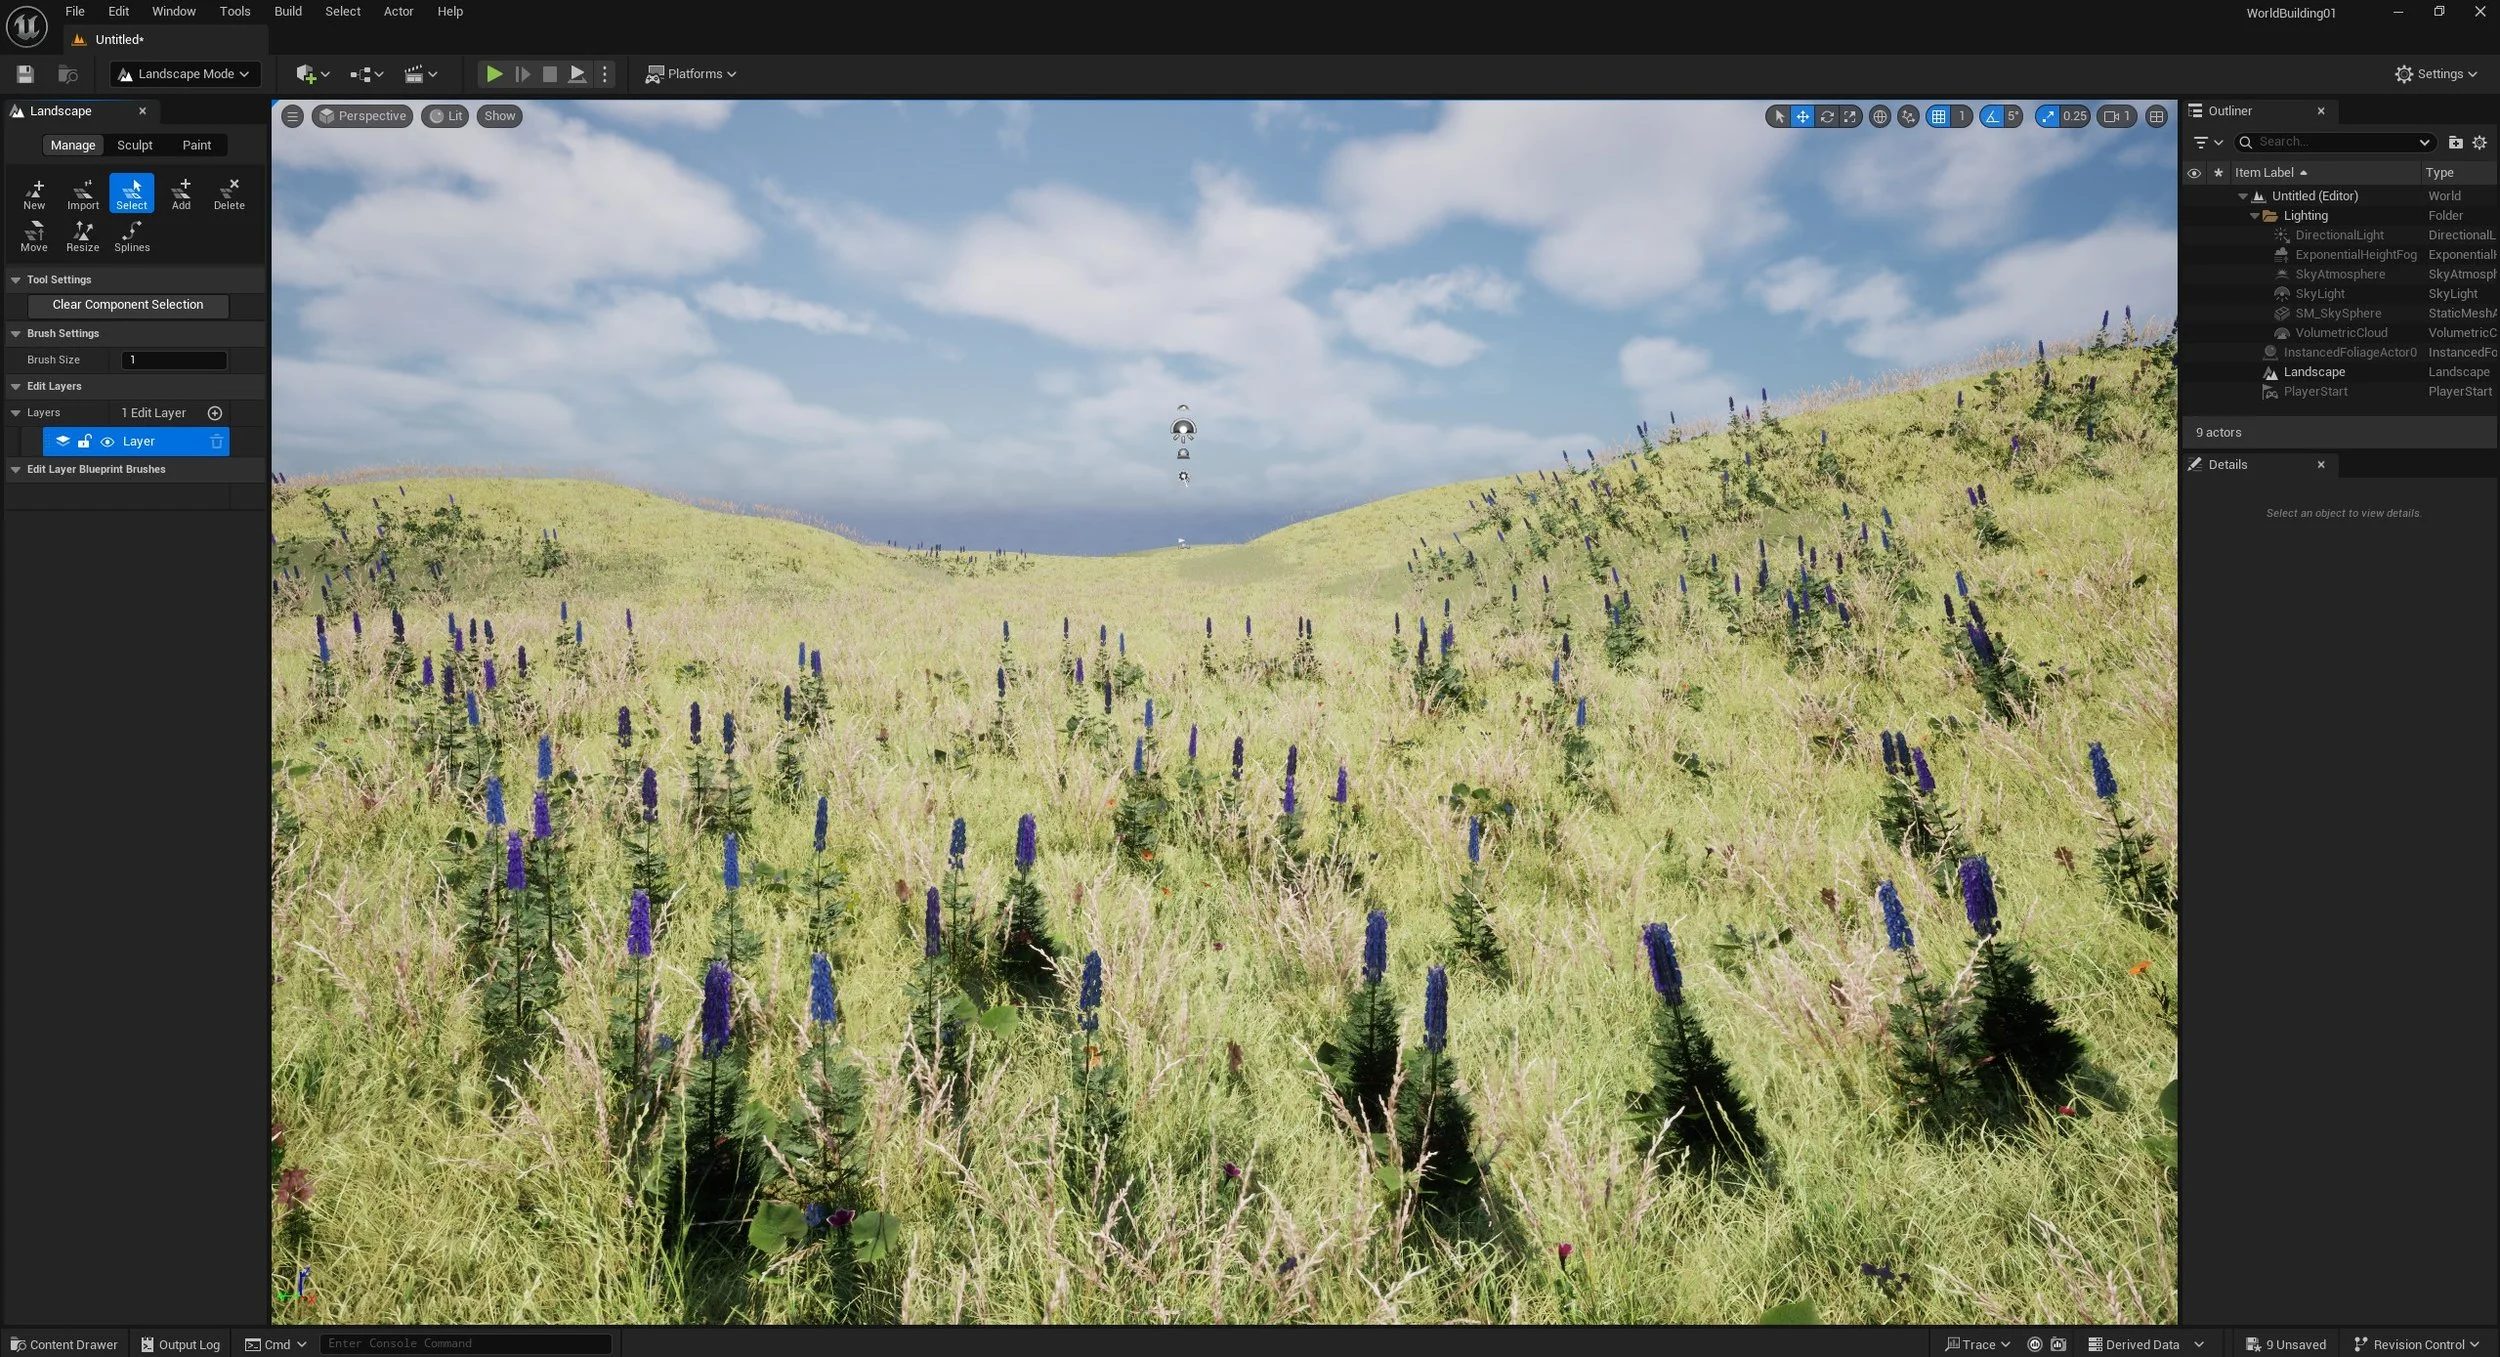Image resolution: width=2500 pixels, height=1357 pixels.
Task: Open the Landscape Mode dropdown
Action: coord(185,74)
